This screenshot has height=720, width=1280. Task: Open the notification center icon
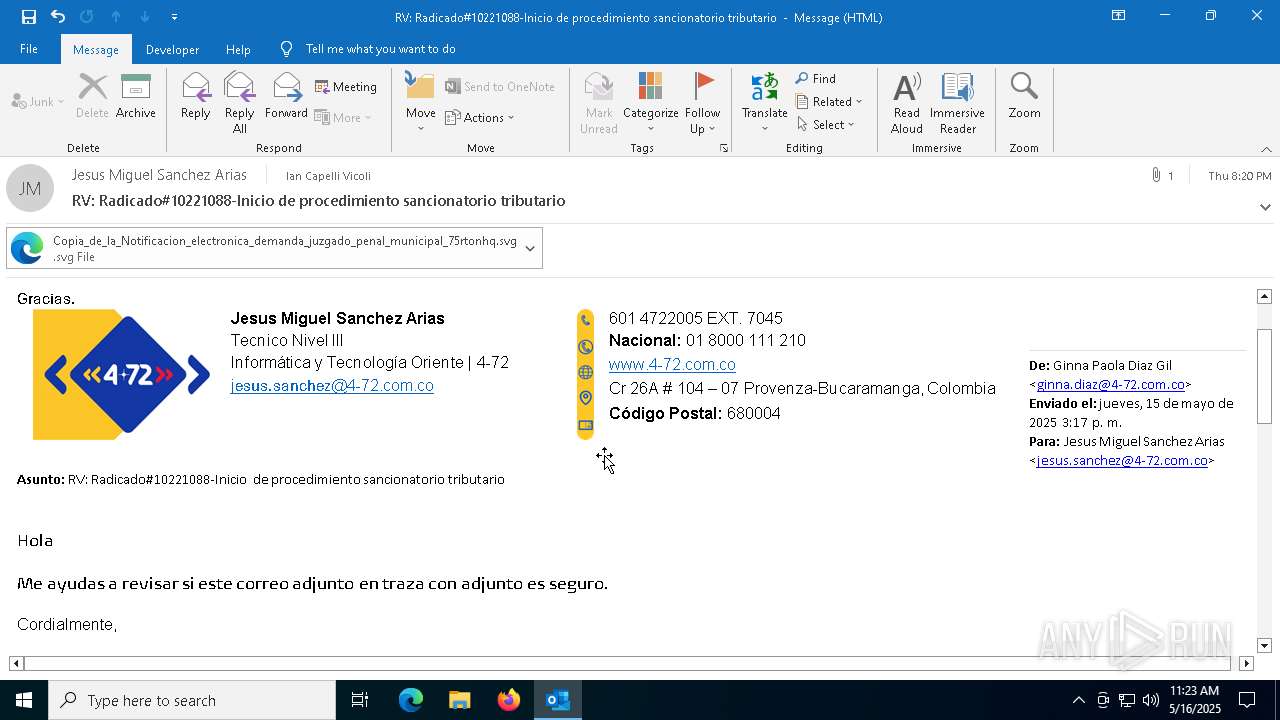click(1247, 700)
